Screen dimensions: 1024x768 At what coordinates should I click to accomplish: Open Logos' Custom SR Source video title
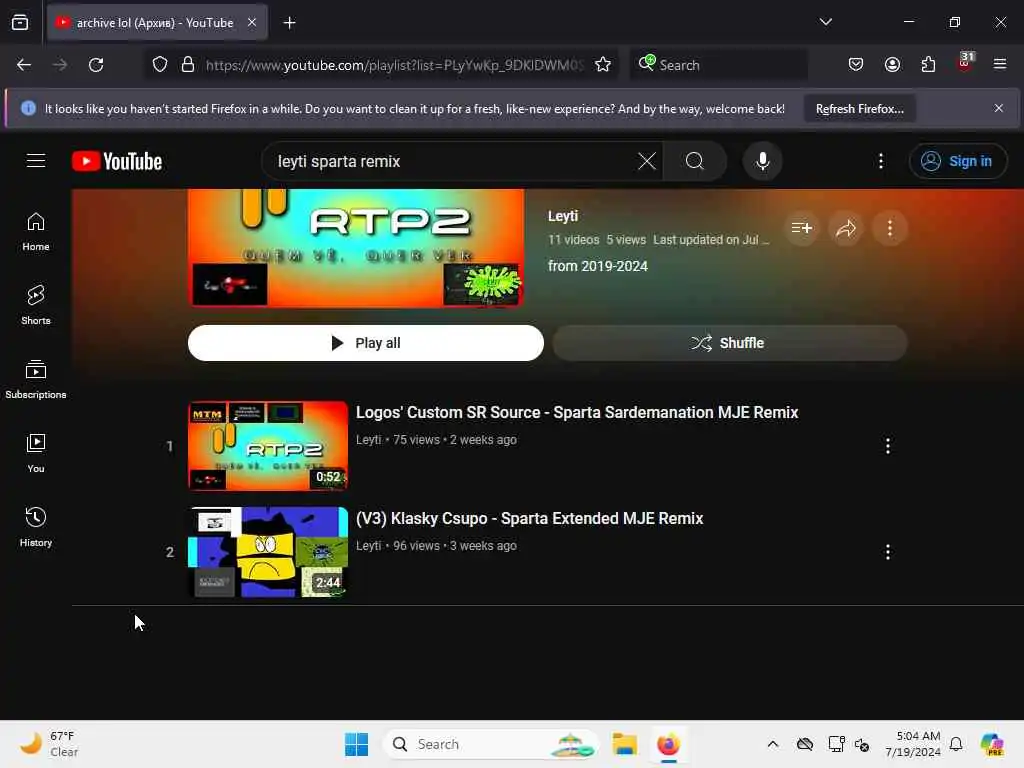pyautogui.click(x=577, y=413)
